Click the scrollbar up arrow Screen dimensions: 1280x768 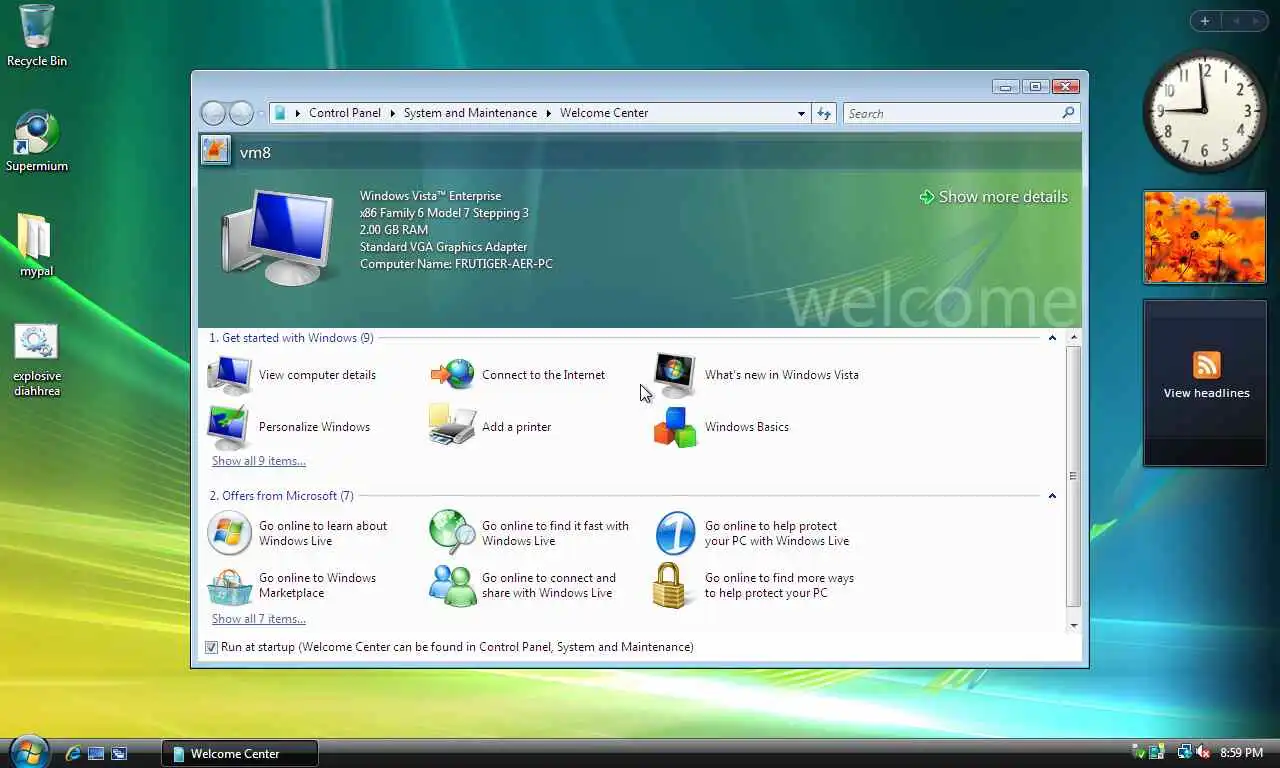pyautogui.click(x=1074, y=338)
